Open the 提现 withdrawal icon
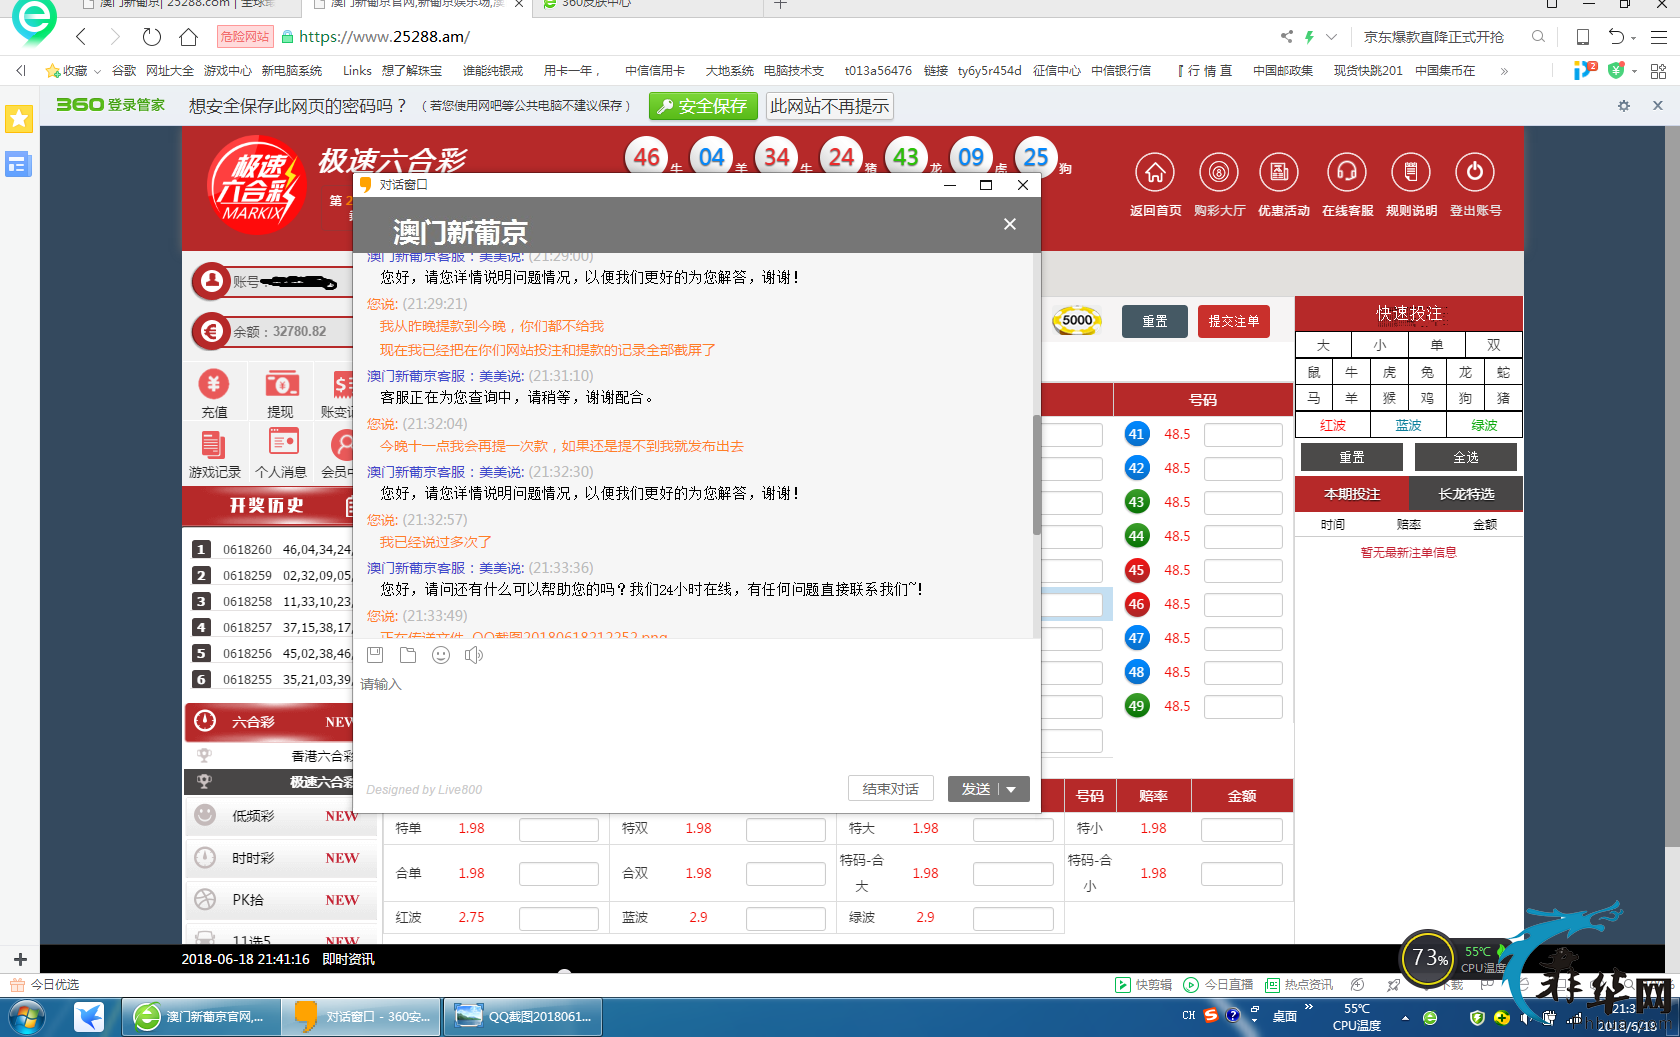This screenshot has width=1680, height=1037. 281,384
